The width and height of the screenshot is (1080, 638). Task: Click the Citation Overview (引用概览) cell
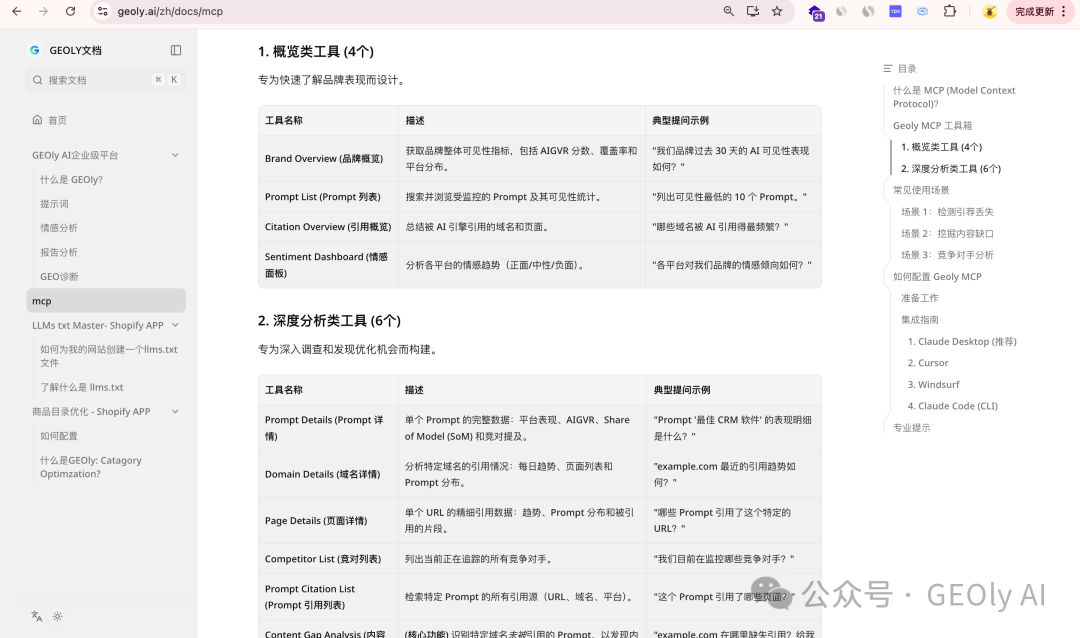[329, 227]
